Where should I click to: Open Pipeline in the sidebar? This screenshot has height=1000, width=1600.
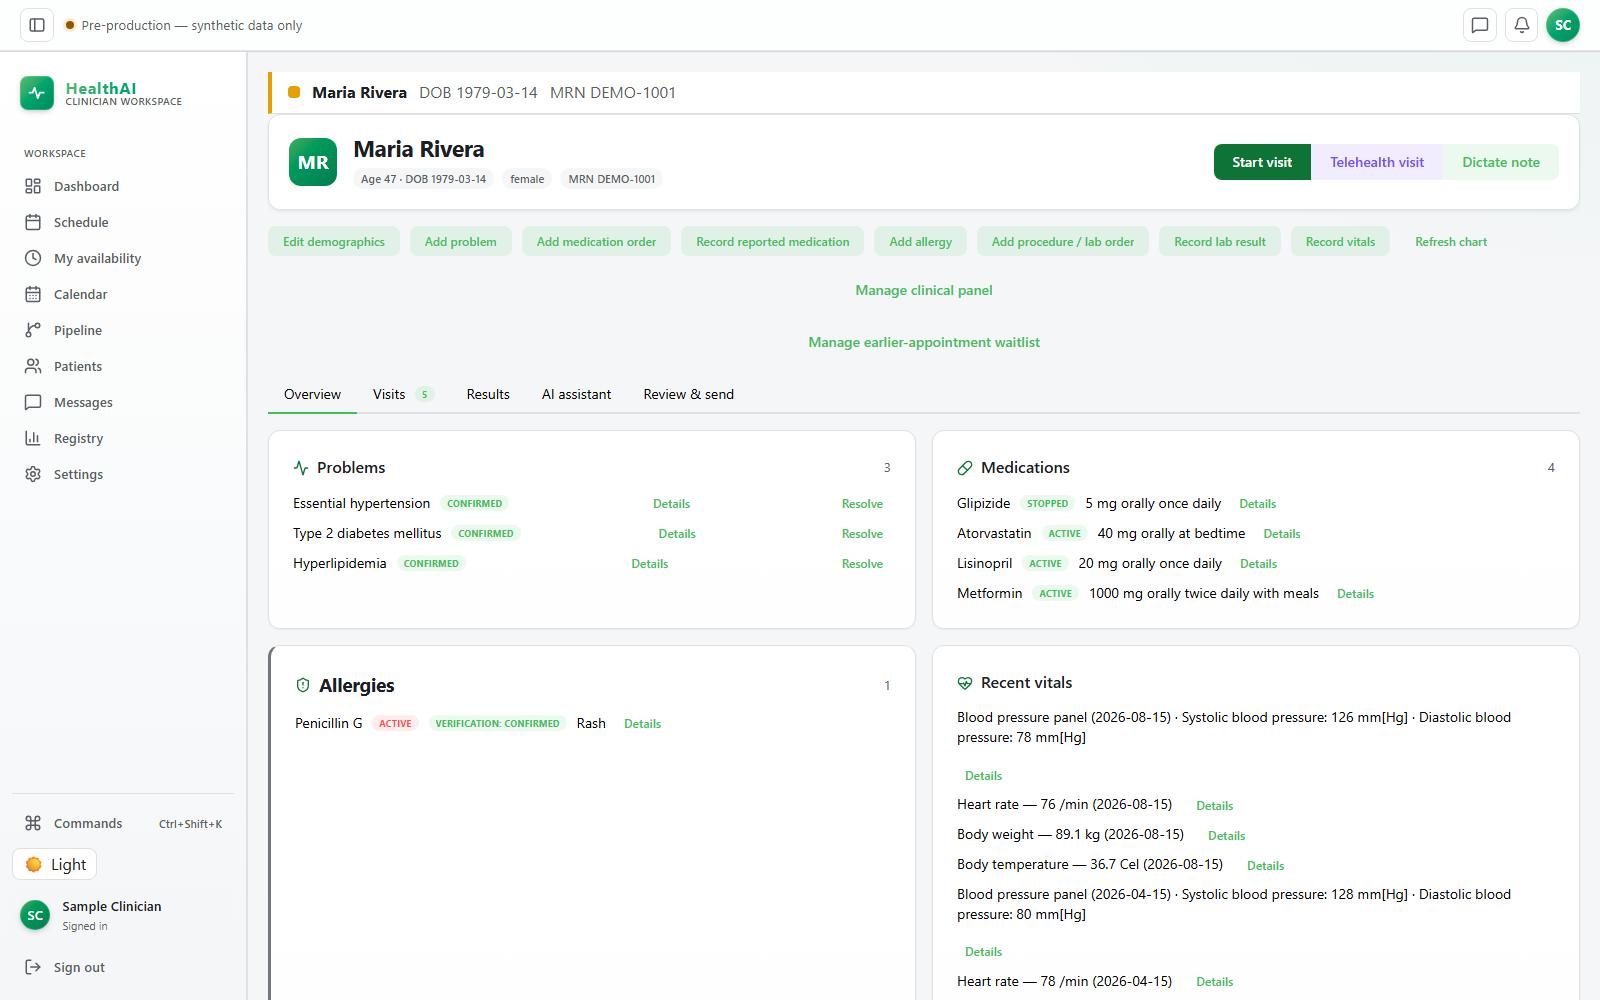coord(123,330)
